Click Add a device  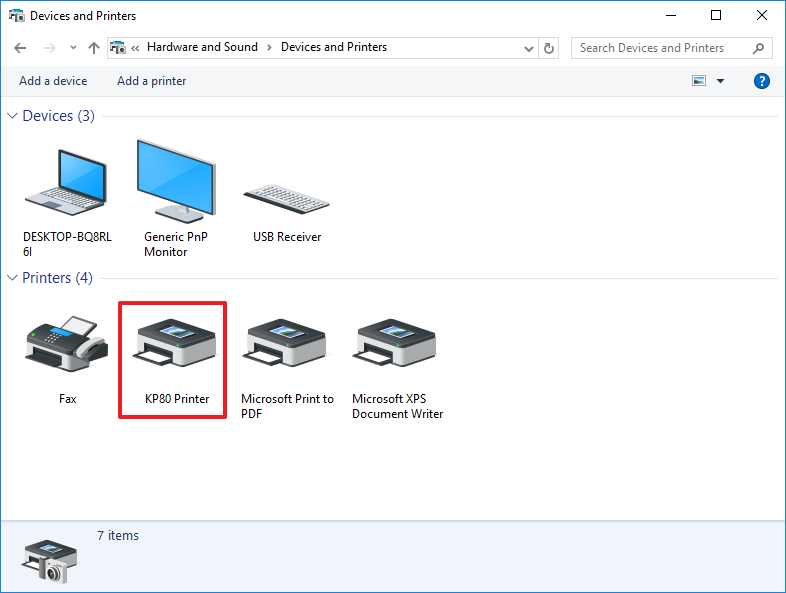53,81
